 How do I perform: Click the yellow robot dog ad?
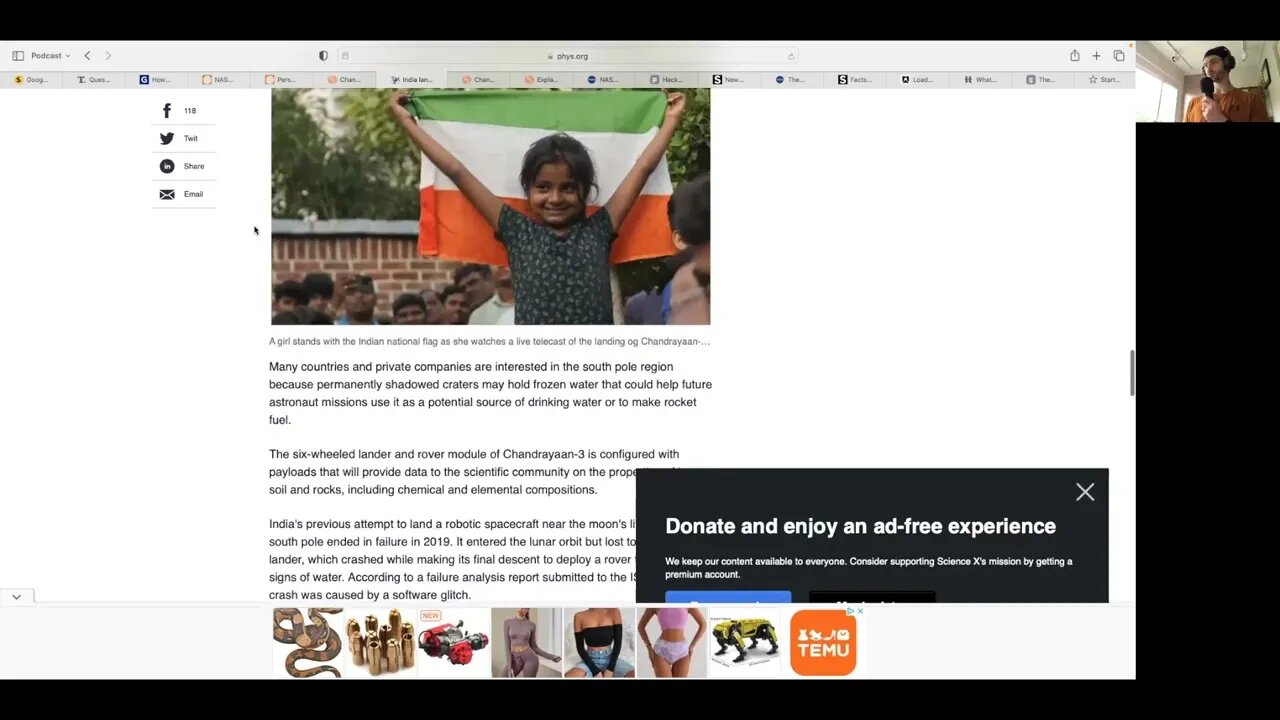pos(744,642)
